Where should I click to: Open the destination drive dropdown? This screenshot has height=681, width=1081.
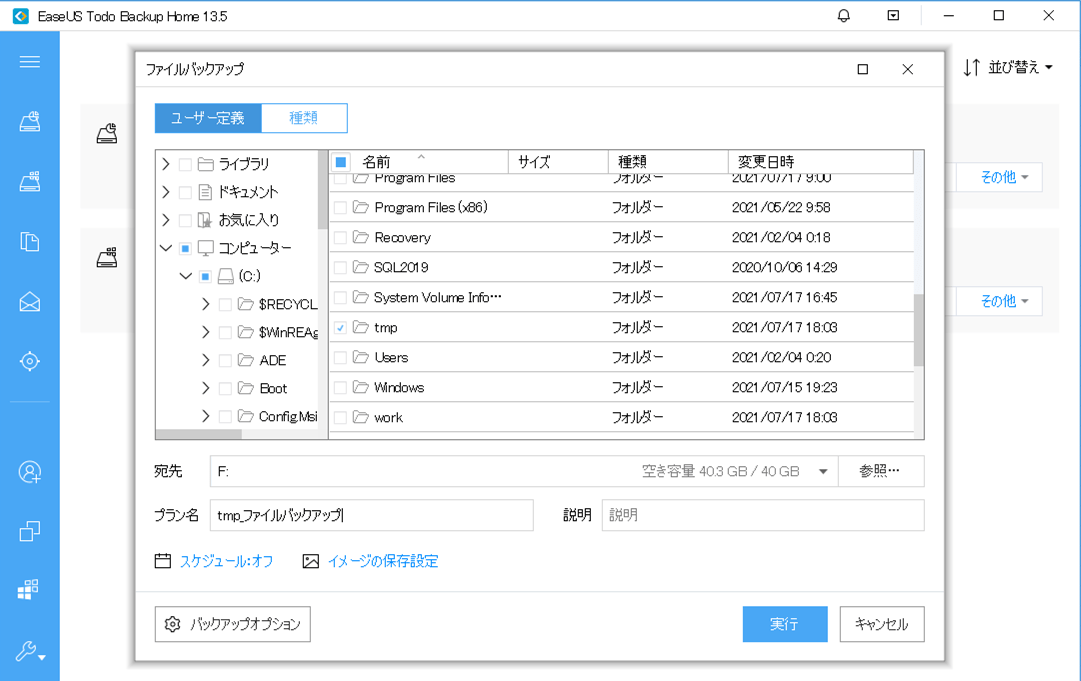823,472
